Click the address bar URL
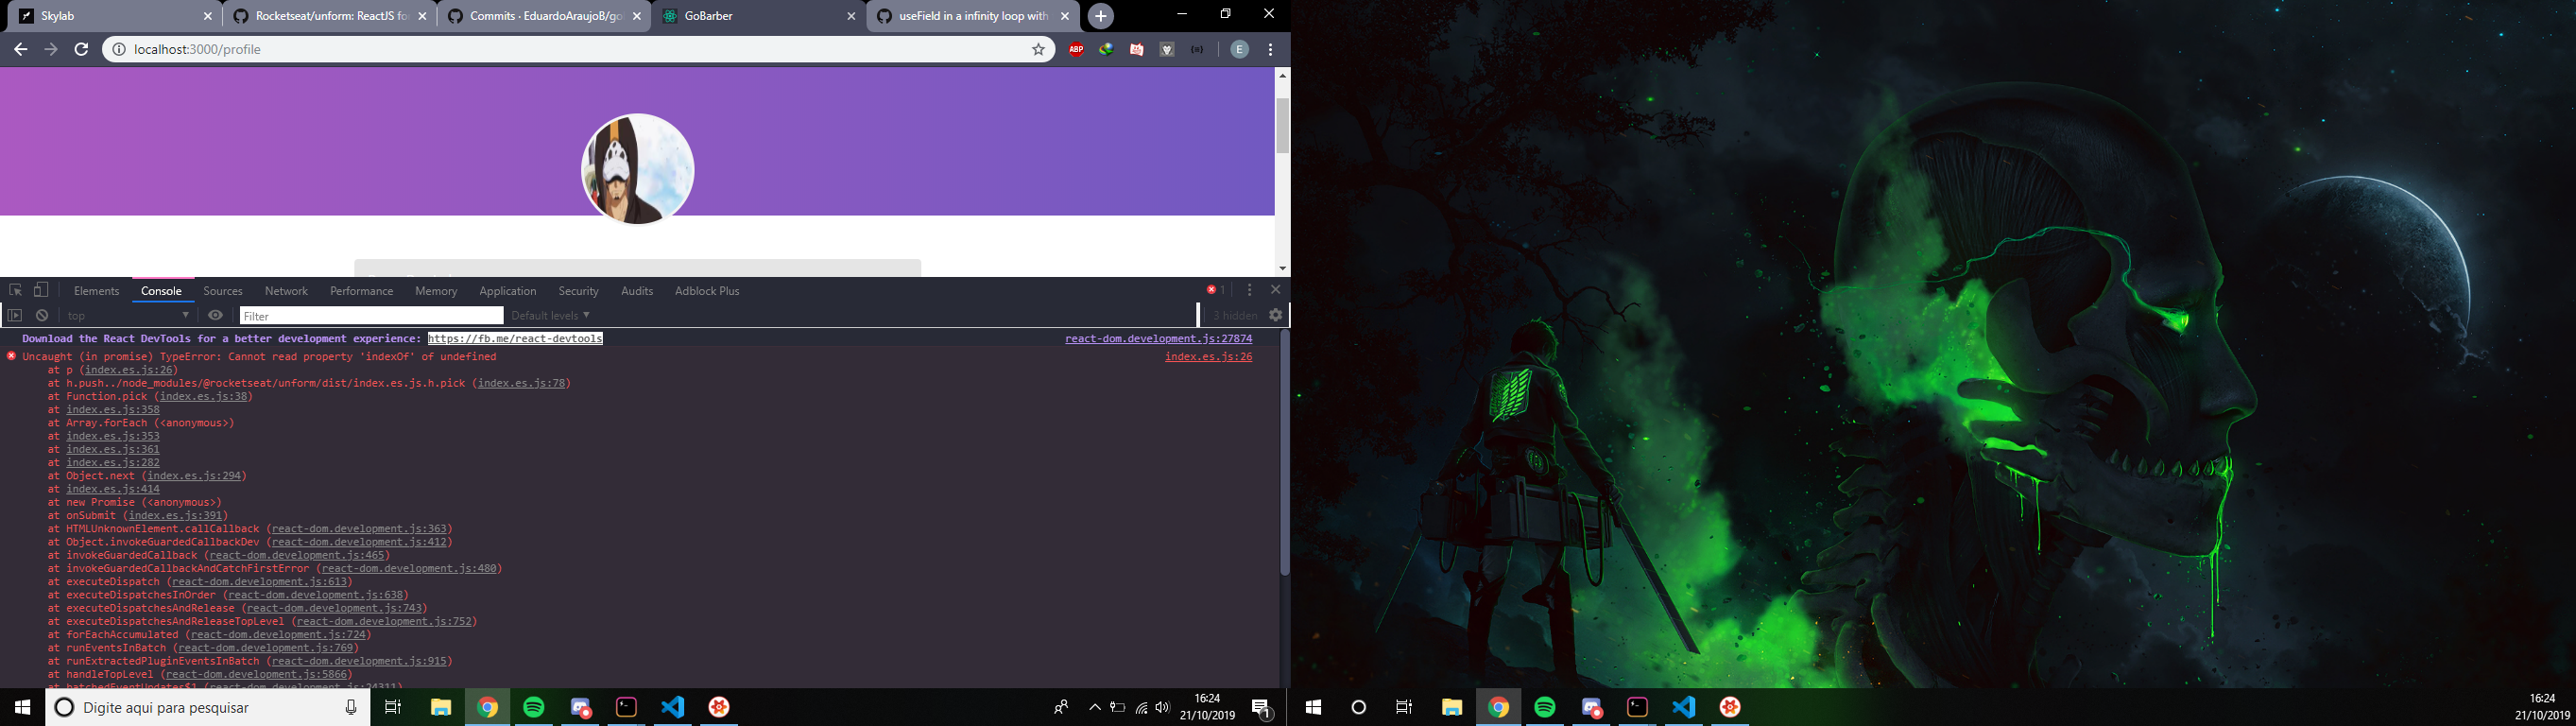This screenshot has width=2576, height=726. (197, 49)
